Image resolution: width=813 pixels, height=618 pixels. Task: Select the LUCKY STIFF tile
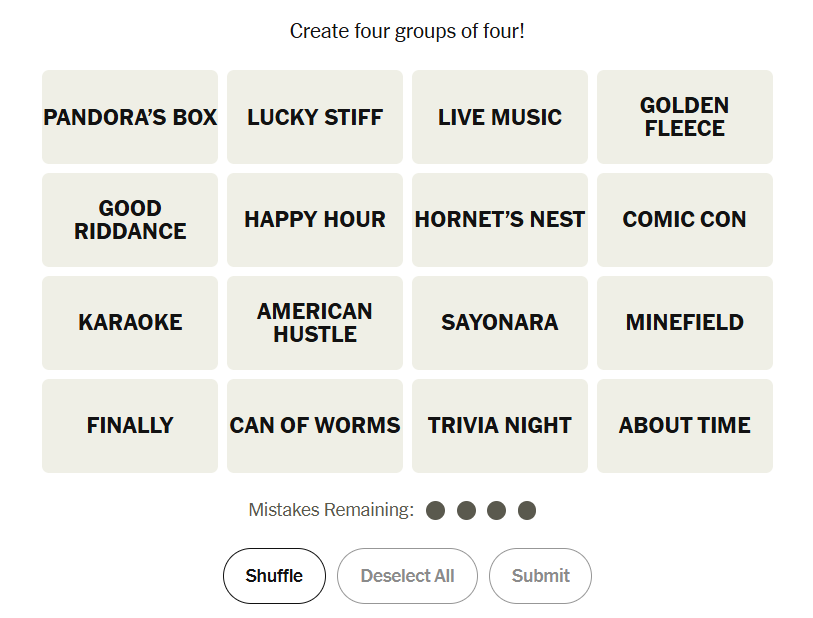pyautogui.click(x=315, y=117)
